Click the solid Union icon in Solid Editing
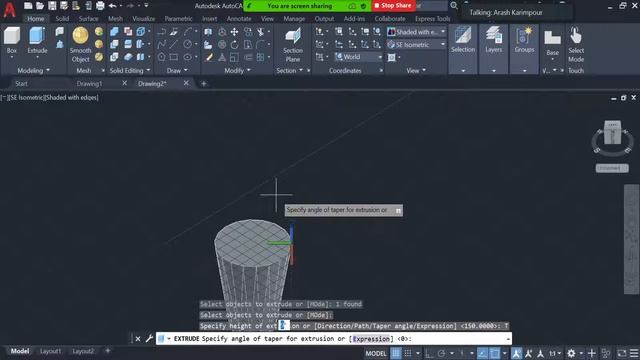The height and width of the screenshot is (360, 640). [114, 32]
